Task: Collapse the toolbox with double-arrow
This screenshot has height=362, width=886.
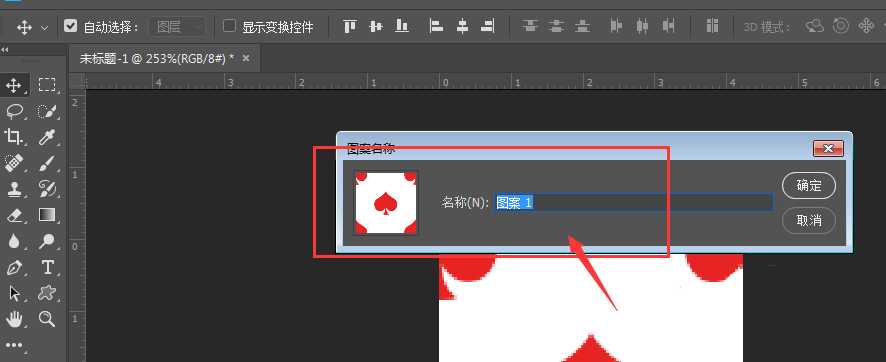Action: tap(5, 50)
